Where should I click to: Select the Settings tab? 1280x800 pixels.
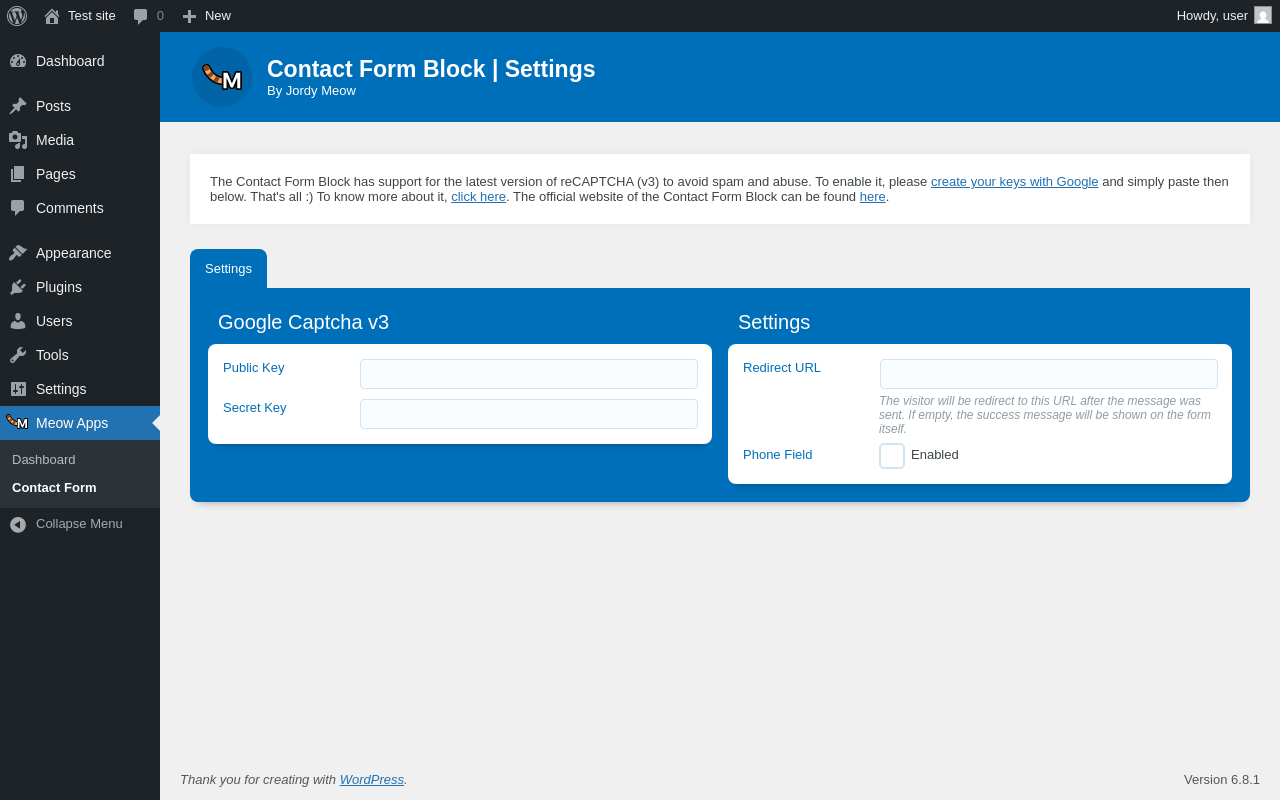(x=228, y=269)
